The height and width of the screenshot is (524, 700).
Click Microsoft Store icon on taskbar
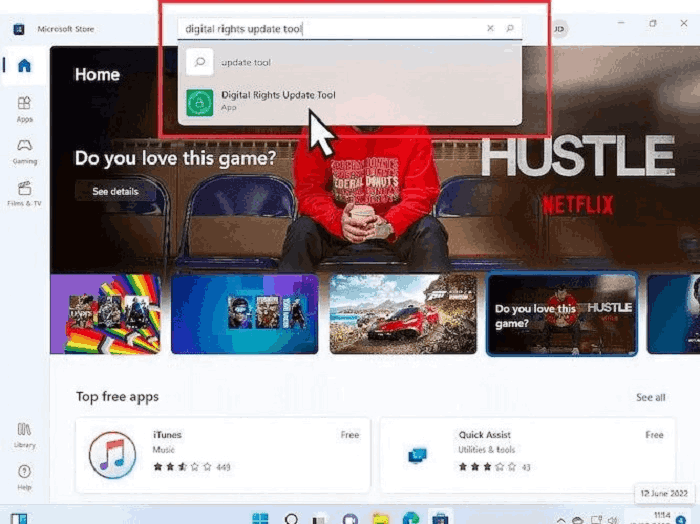click(x=440, y=519)
